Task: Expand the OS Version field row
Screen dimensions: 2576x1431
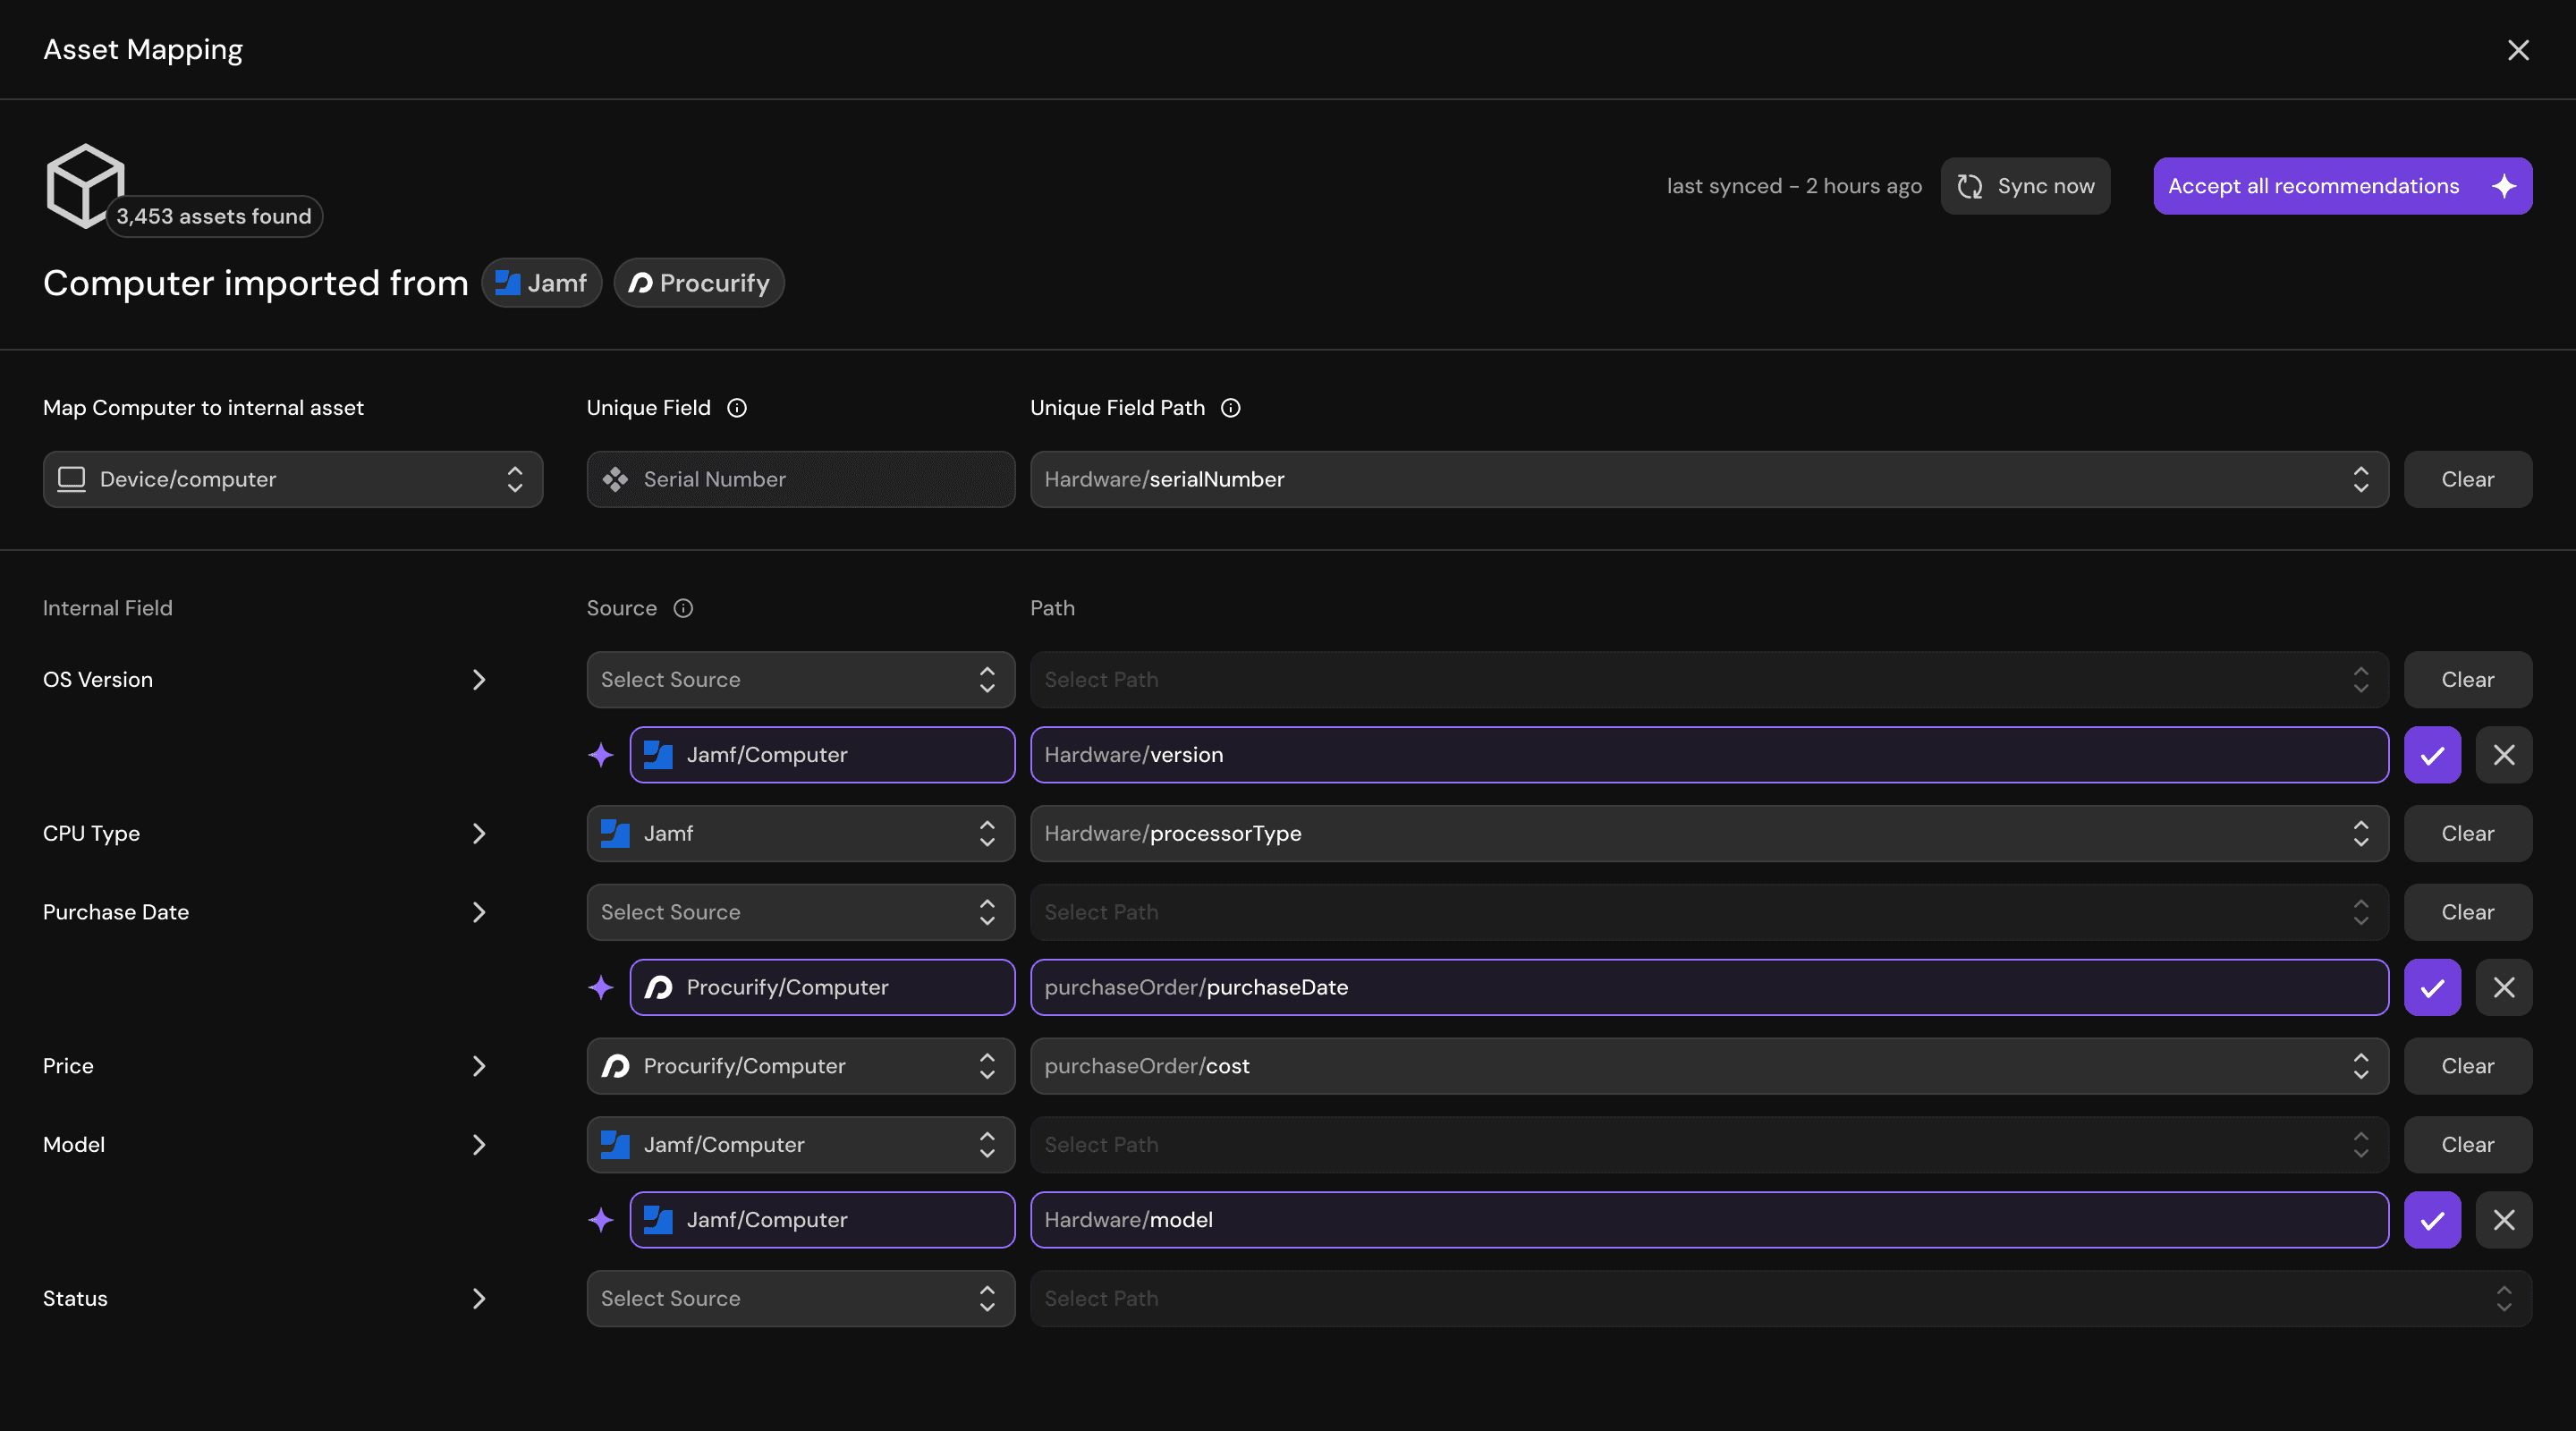Action: point(479,680)
